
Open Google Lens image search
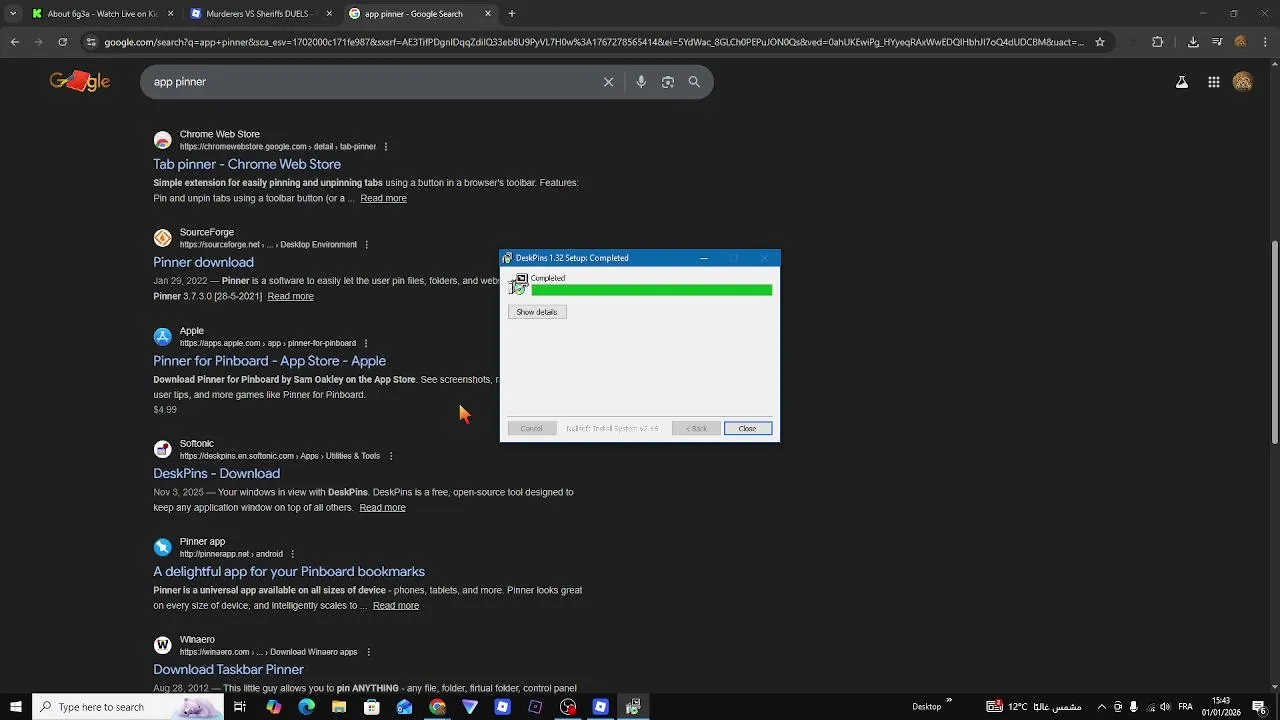point(668,82)
